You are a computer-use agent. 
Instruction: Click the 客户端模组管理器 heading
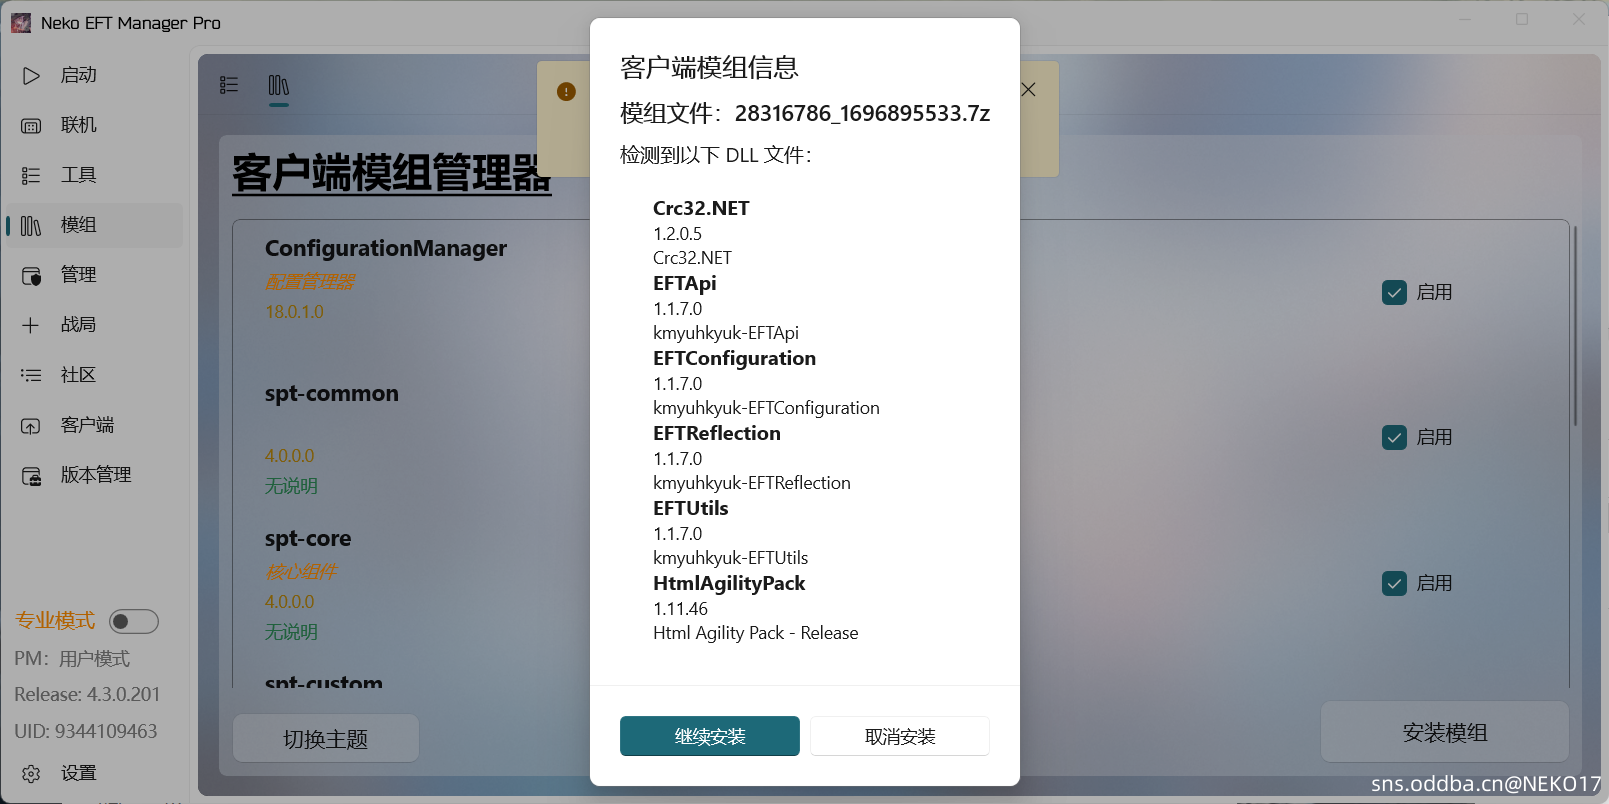[x=392, y=173]
